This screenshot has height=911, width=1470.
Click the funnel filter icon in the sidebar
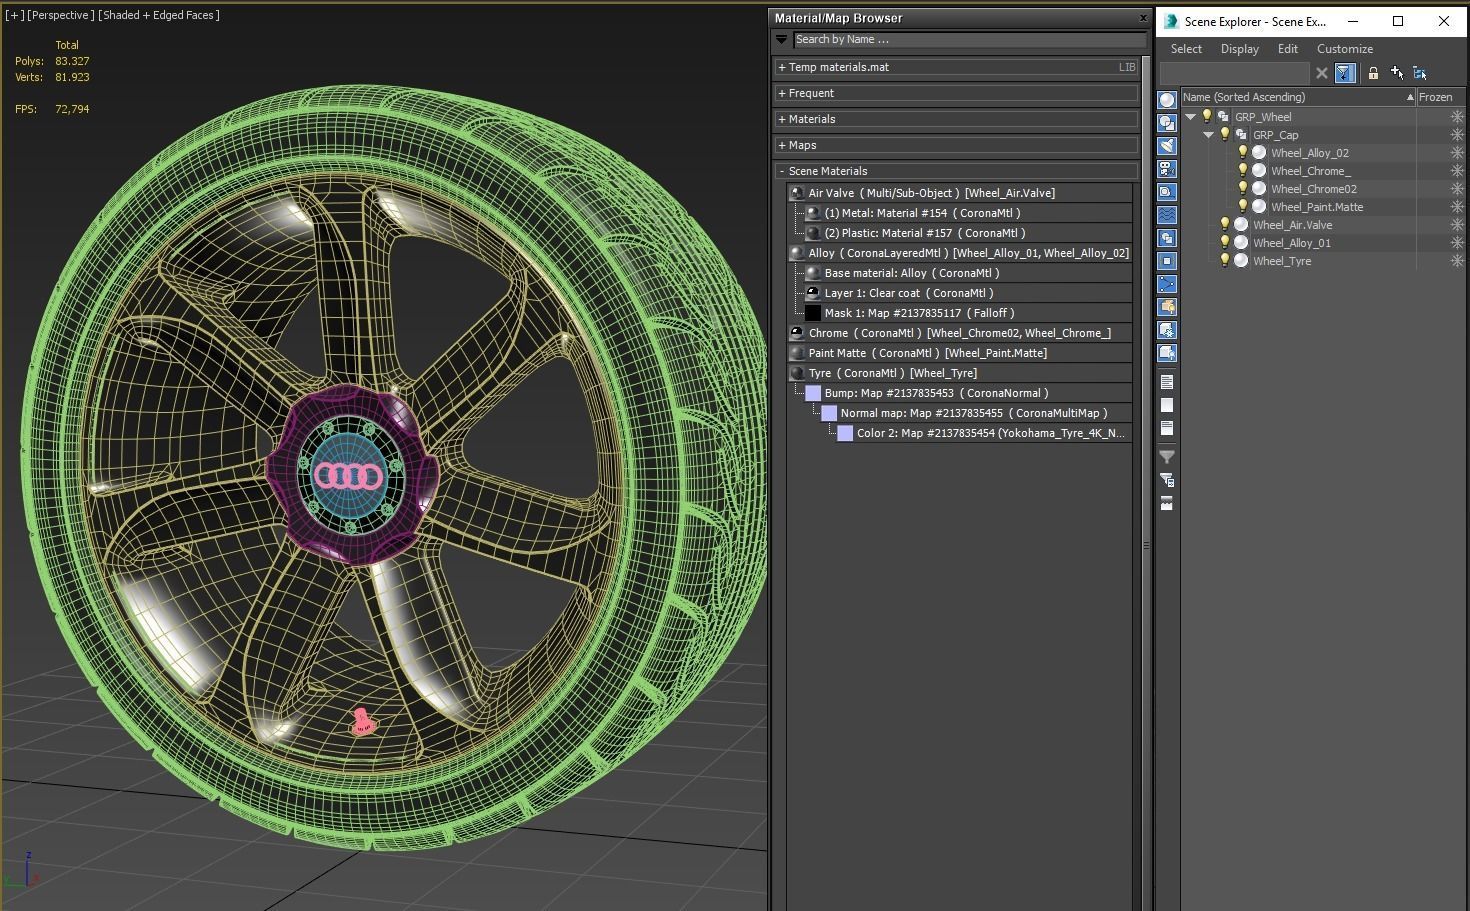point(1167,457)
